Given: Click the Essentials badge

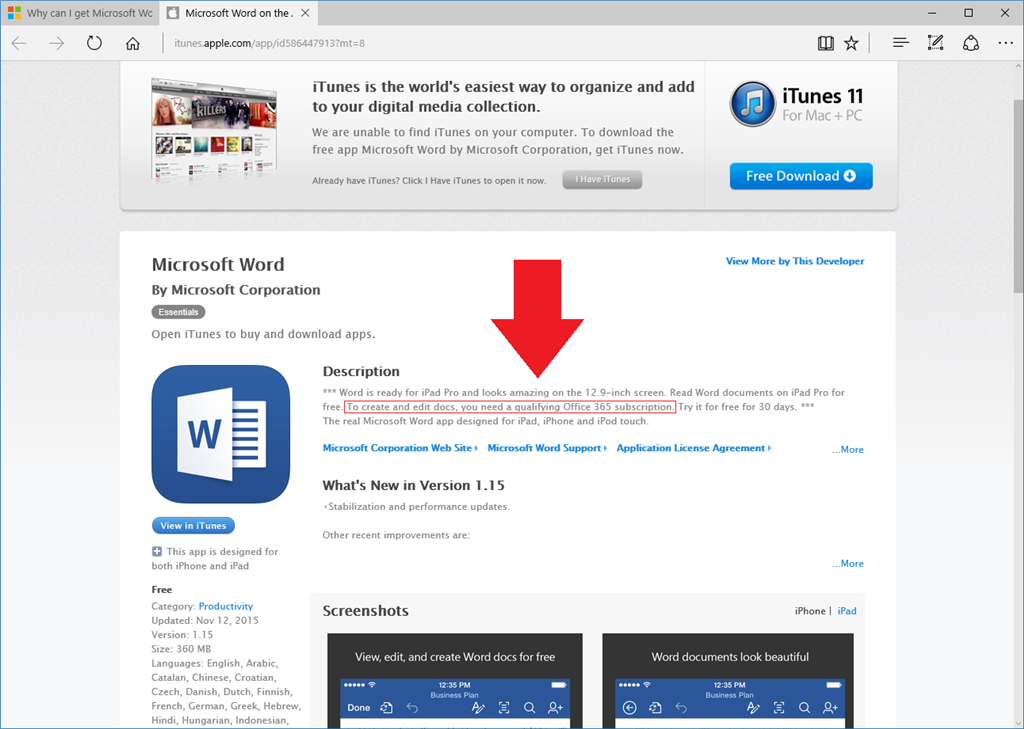Looking at the screenshot, I should coord(178,312).
